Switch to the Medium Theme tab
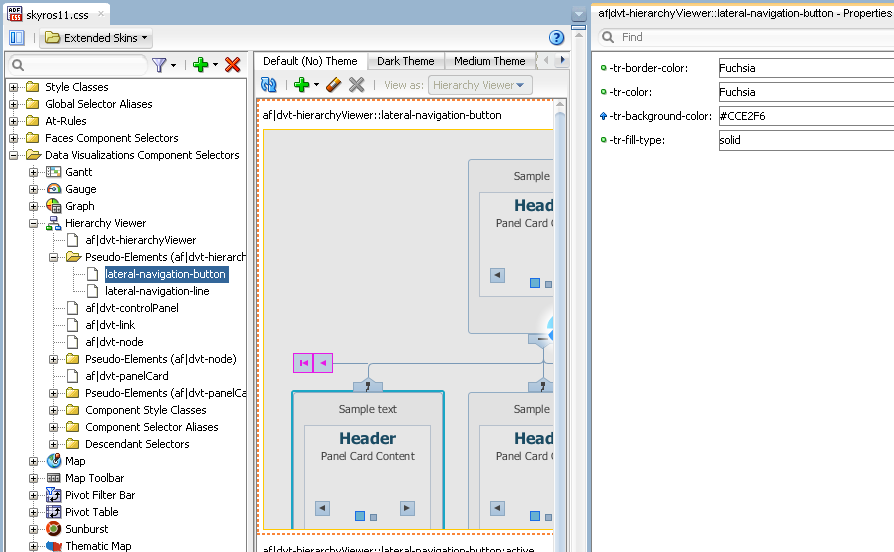This screenshot has width=894, height=552. pyautogui.click(x=489, y=61)
